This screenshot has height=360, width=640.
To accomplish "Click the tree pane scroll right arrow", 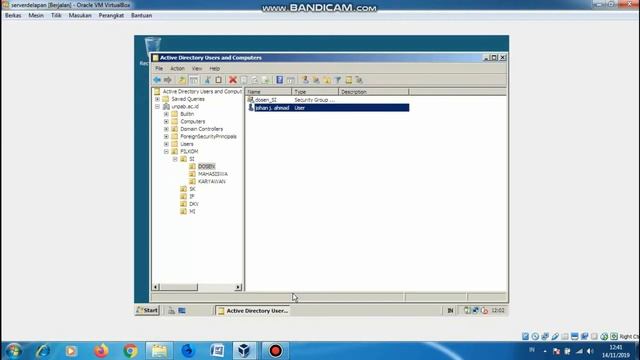I will point(238,287).
